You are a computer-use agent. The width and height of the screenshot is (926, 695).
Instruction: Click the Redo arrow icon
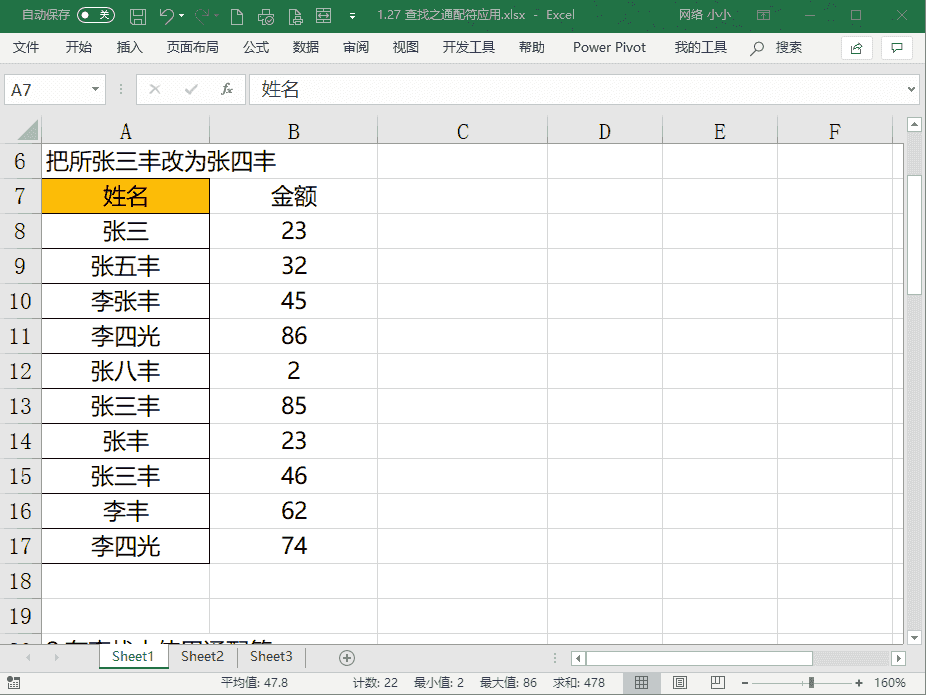203,16
